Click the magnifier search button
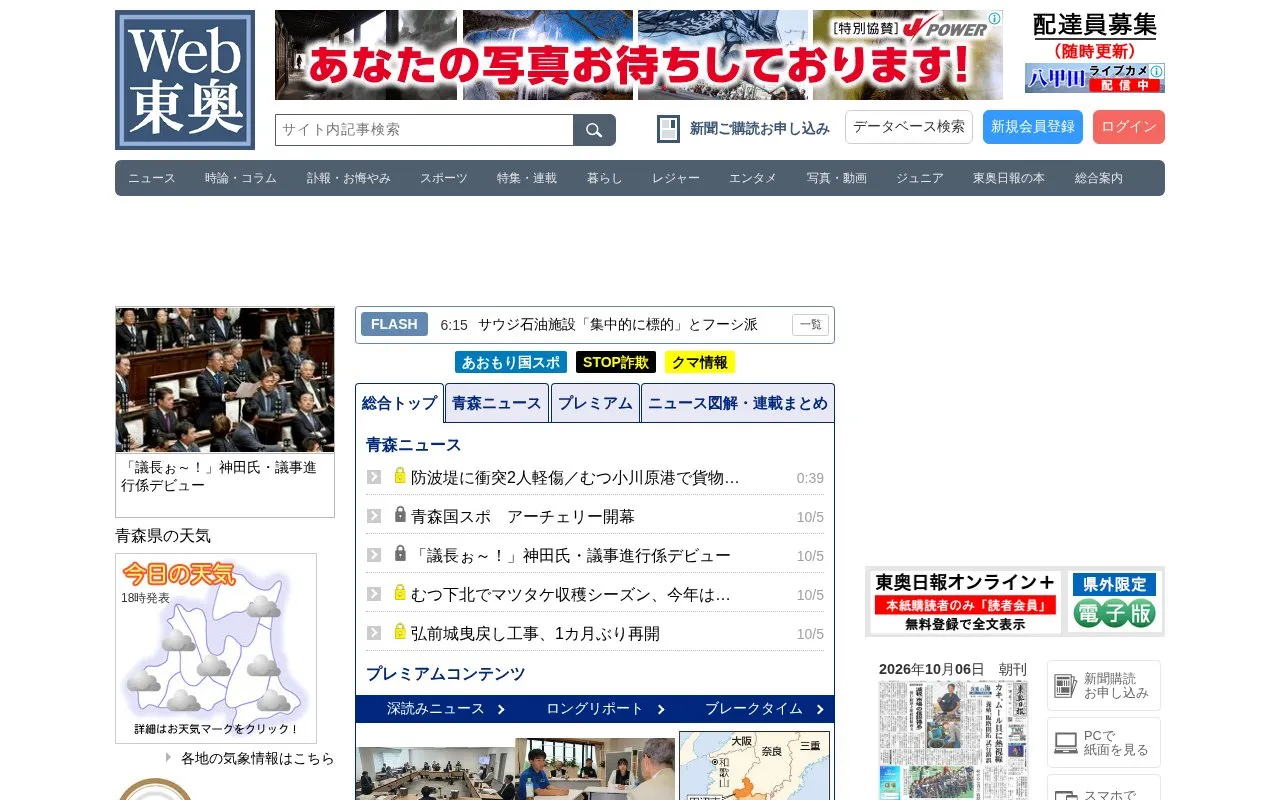 pyautogui.click(x=594, y=130)
